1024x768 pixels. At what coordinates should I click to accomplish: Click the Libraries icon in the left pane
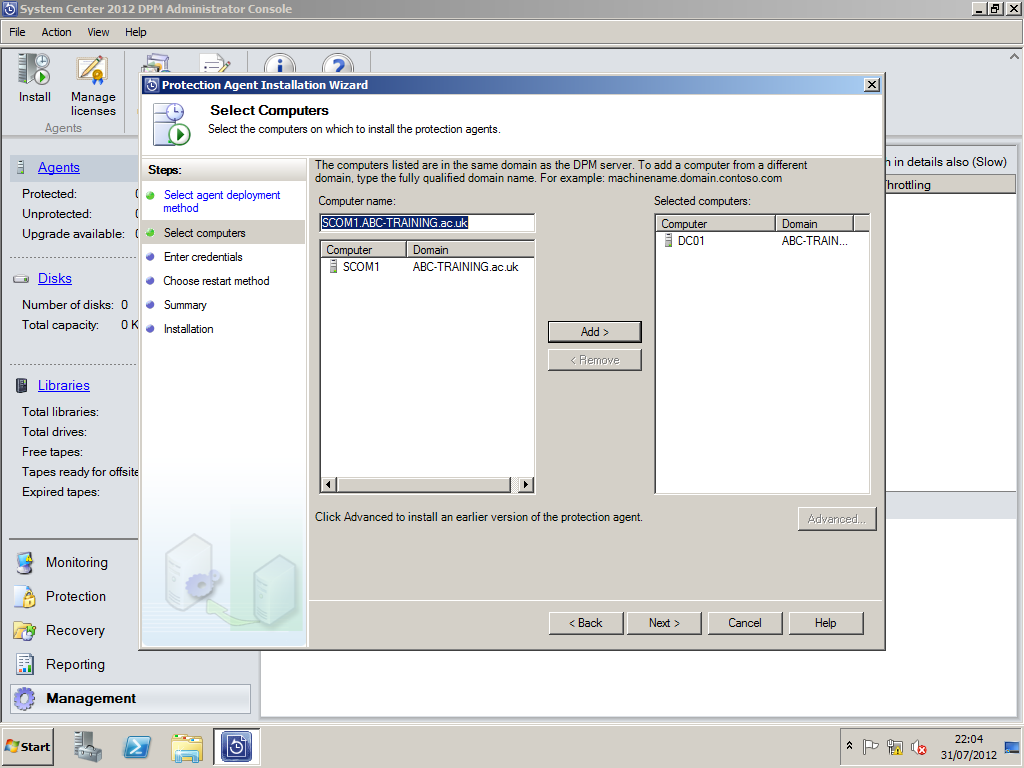[x=22, y=385]
